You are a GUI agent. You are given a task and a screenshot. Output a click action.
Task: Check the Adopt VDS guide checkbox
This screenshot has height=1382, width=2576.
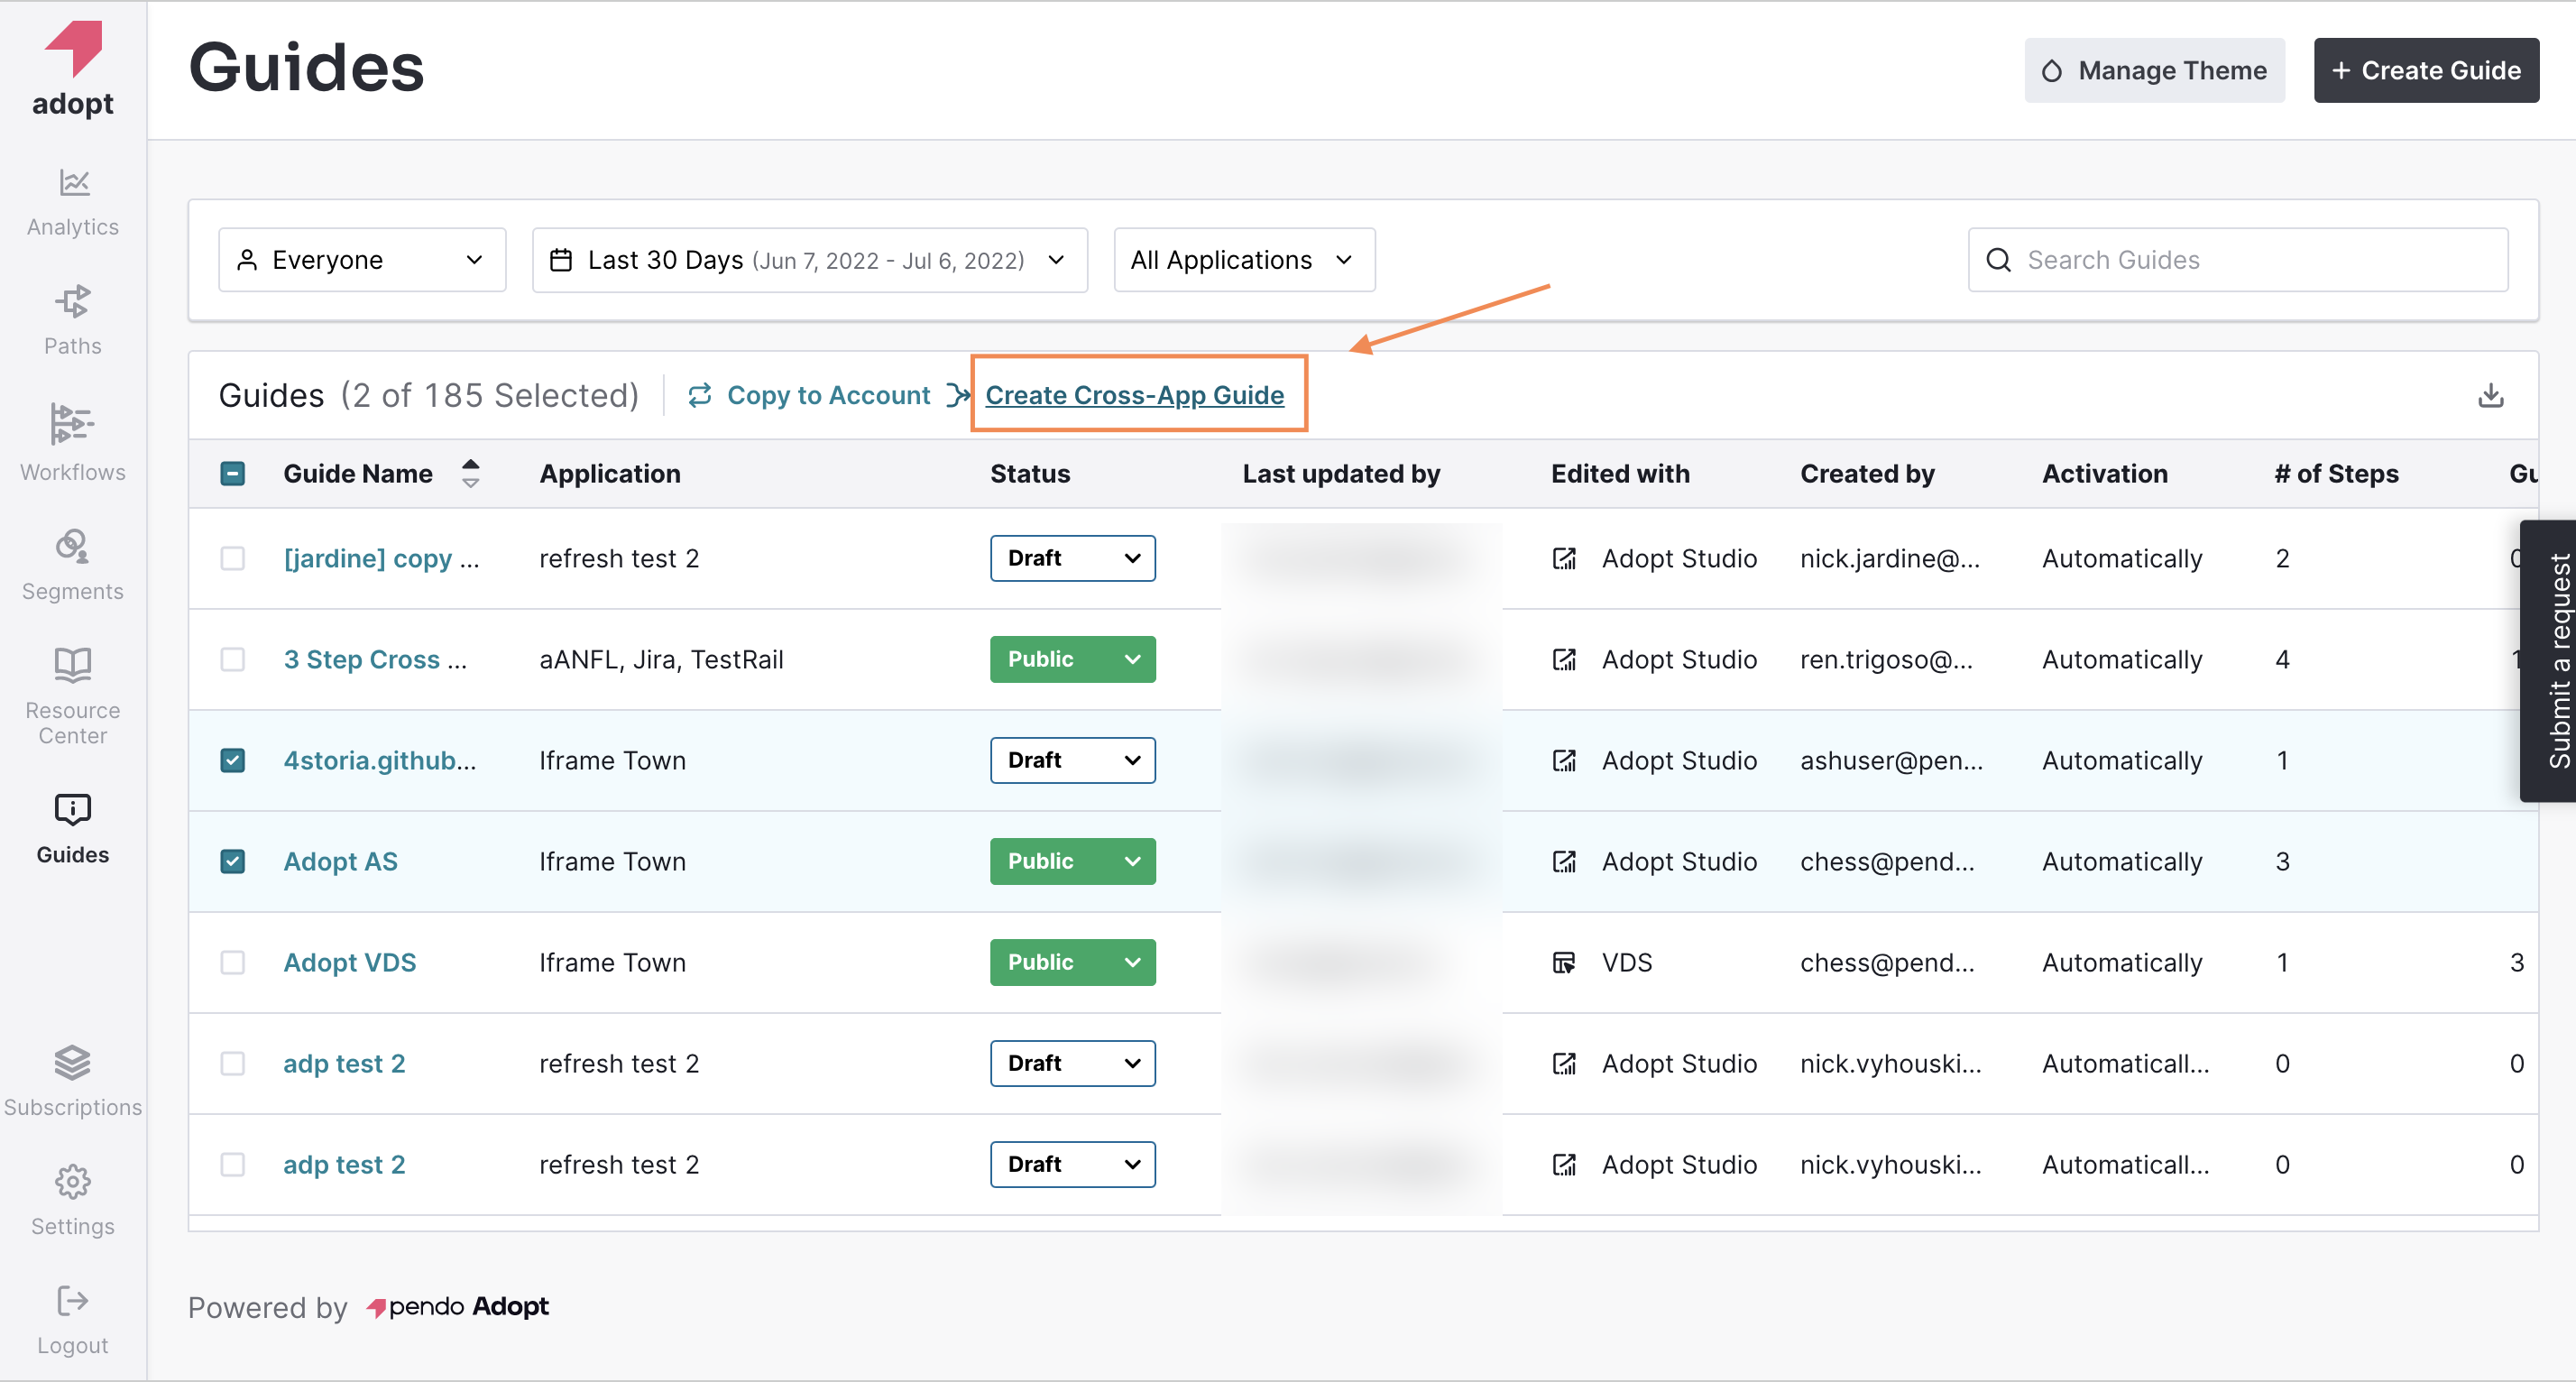tap(233, 962)
